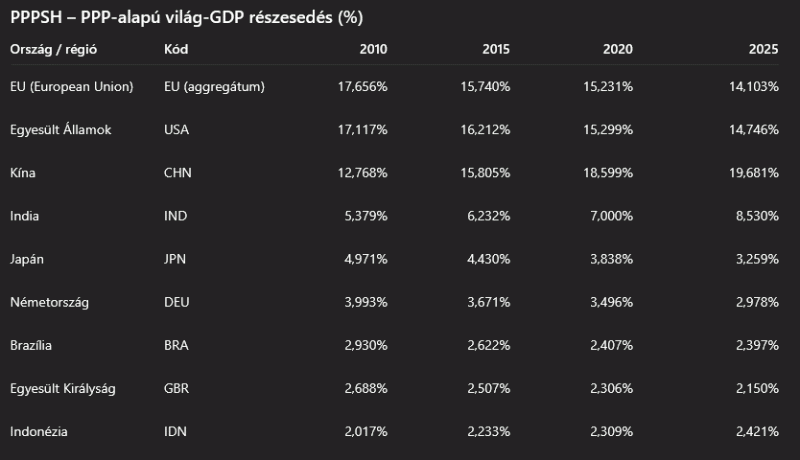Click the CHN code cell

pyautogui.click(x=177, y=173)
